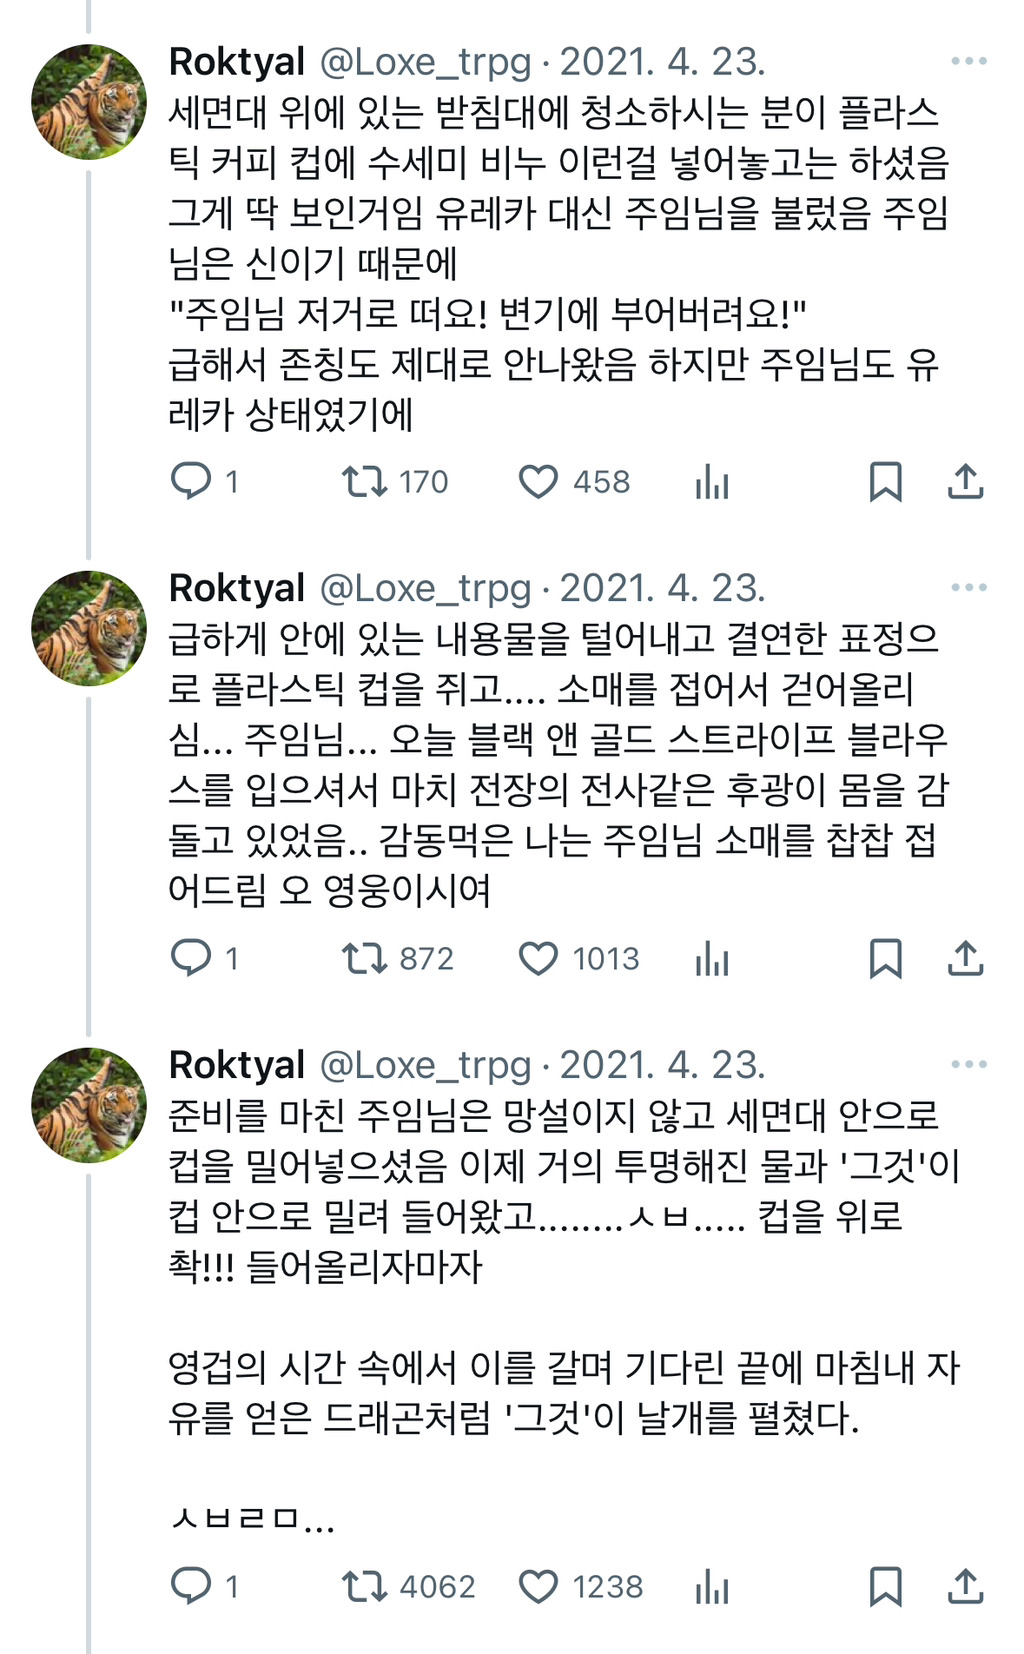1024x1654 pixels.
Task: Open more options on the third tweet
Action: (x=968, y=1065)
